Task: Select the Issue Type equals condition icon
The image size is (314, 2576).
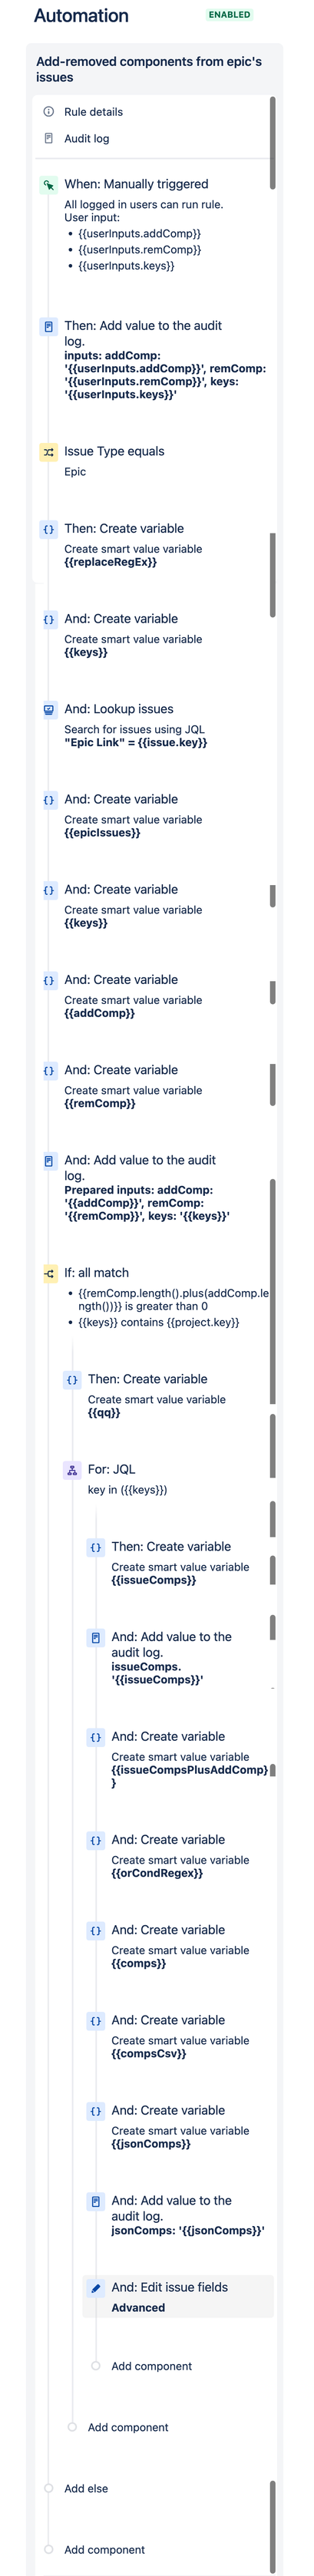Action: (x=48, y=452)
